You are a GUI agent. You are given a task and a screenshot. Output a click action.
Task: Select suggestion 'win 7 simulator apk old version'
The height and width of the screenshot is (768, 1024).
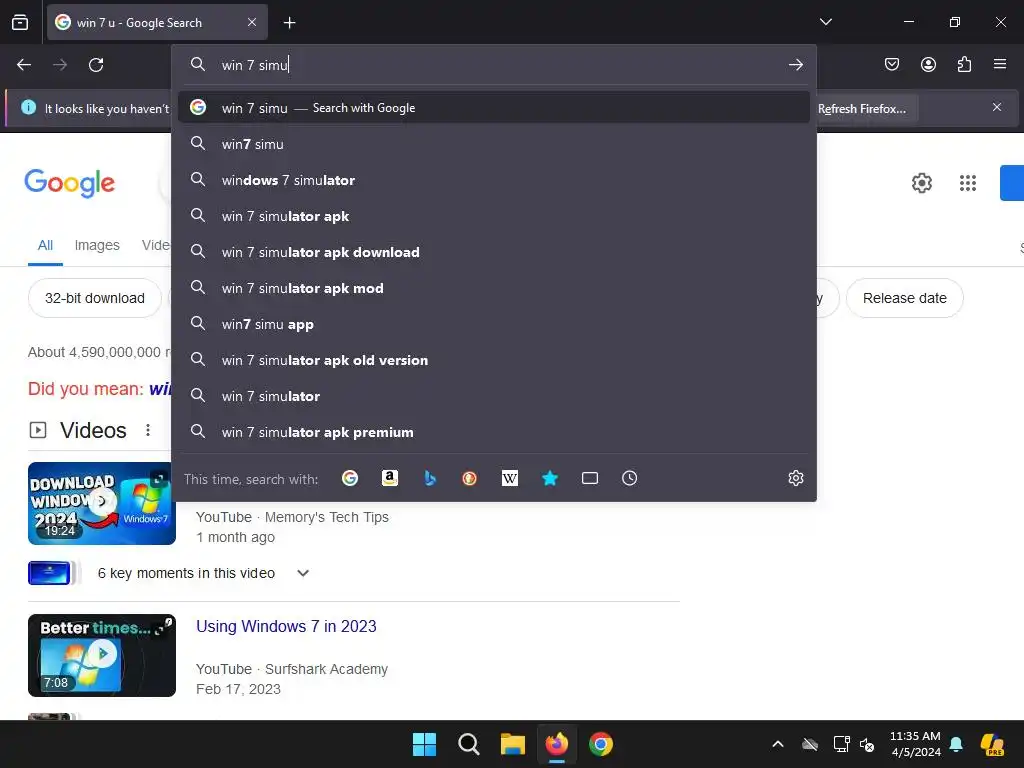494,359
